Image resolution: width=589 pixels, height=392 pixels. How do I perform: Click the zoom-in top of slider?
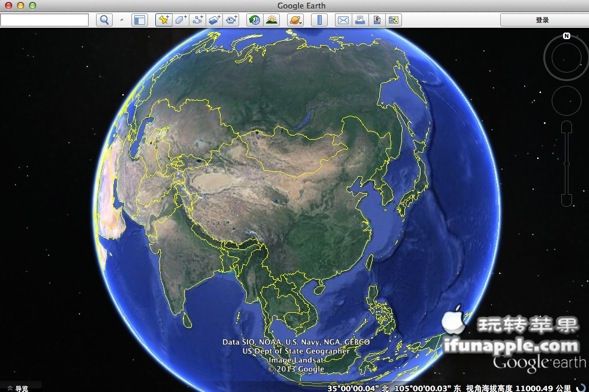pos(566,126)
